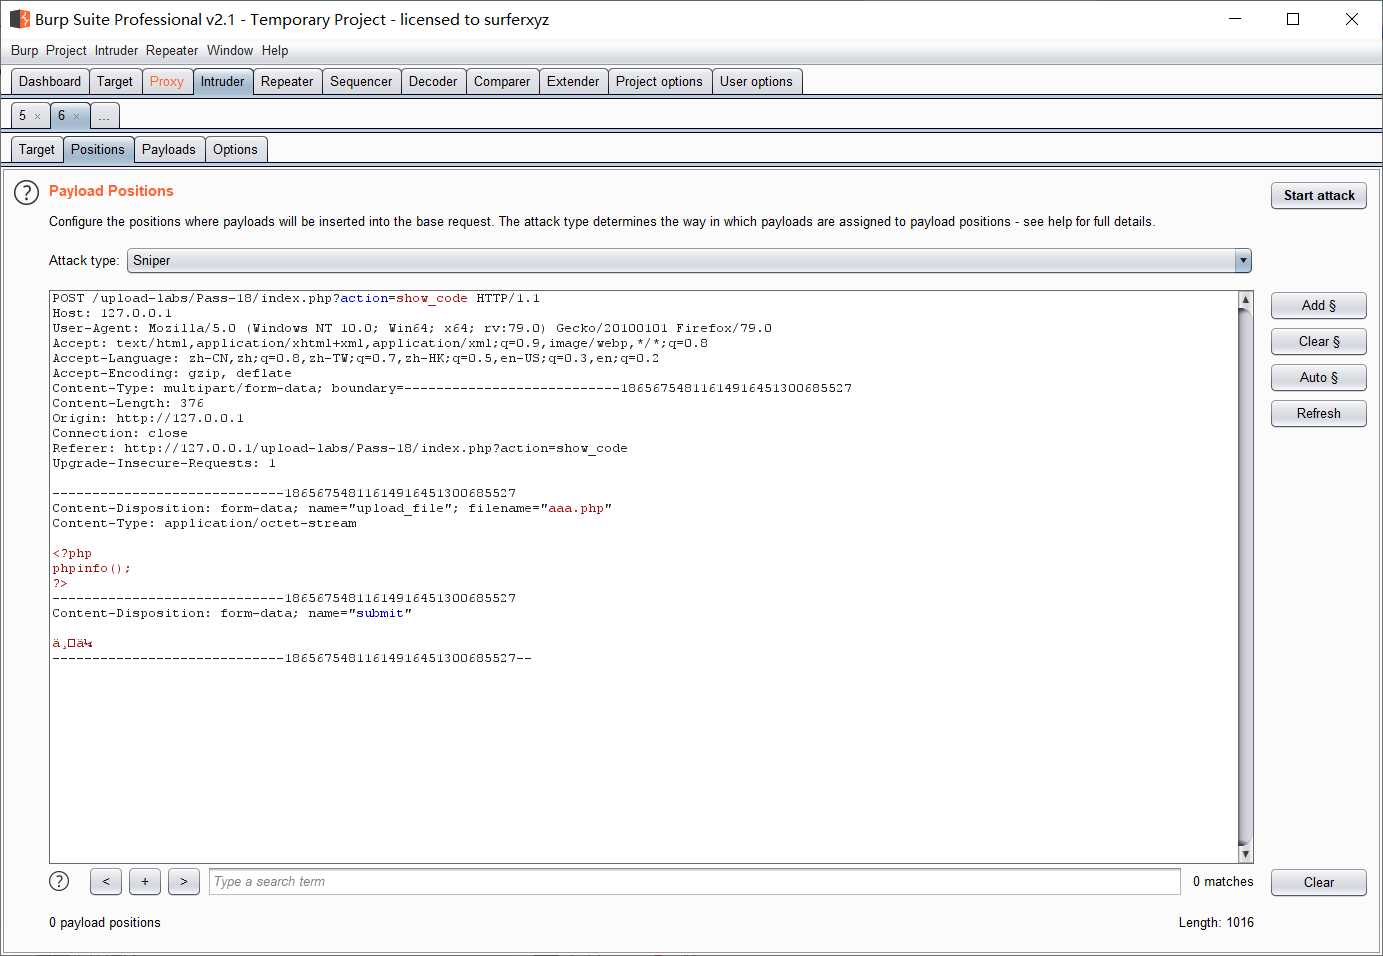
Task: Open the Payload Positions help icon
Action: click(x=26, y=192)
